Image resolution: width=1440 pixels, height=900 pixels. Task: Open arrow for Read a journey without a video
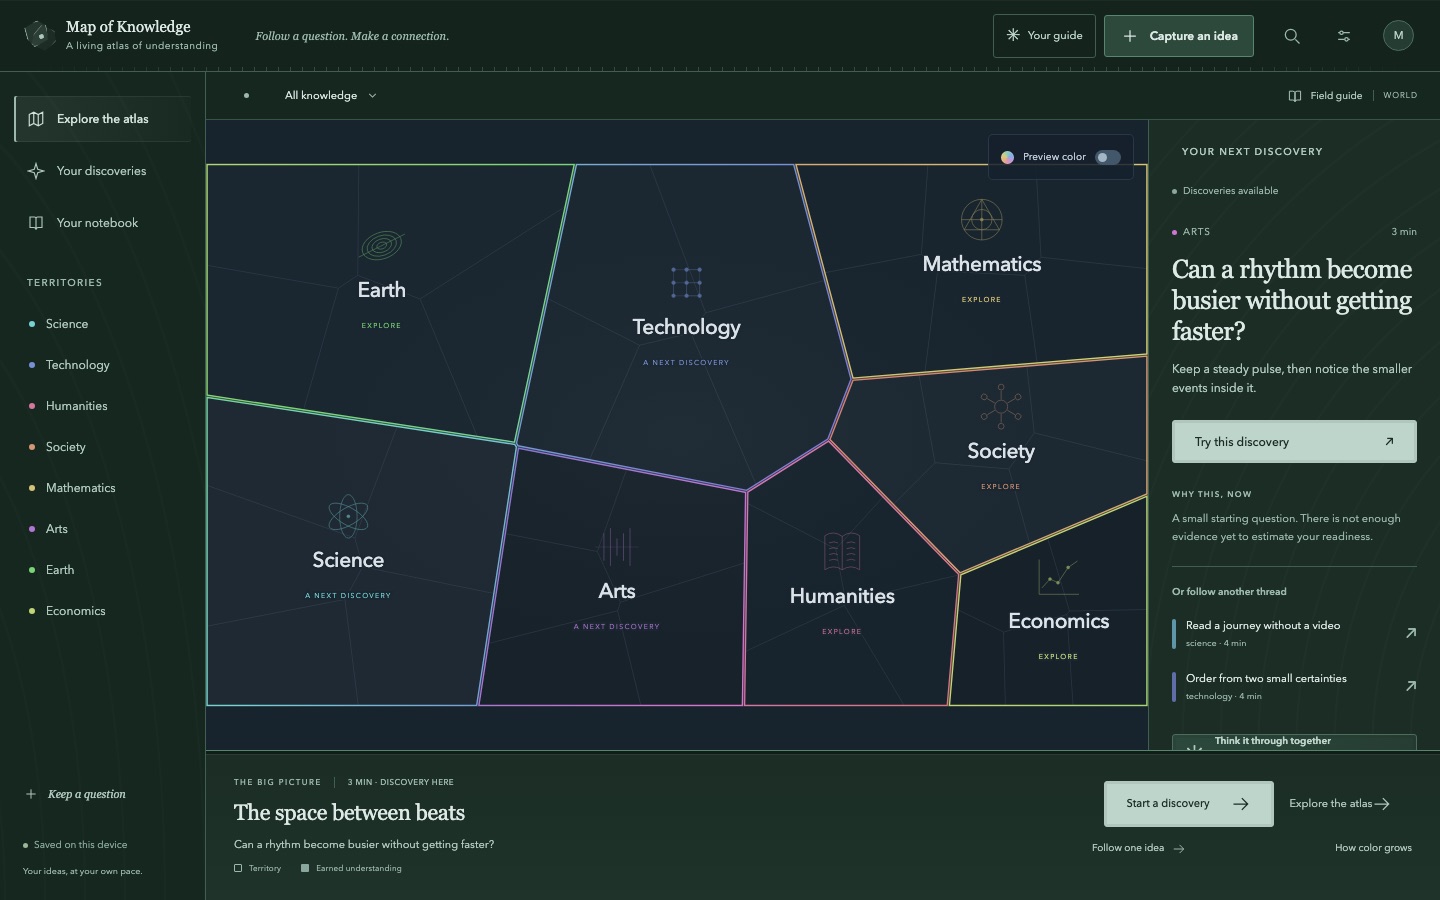coord(1411,633)
